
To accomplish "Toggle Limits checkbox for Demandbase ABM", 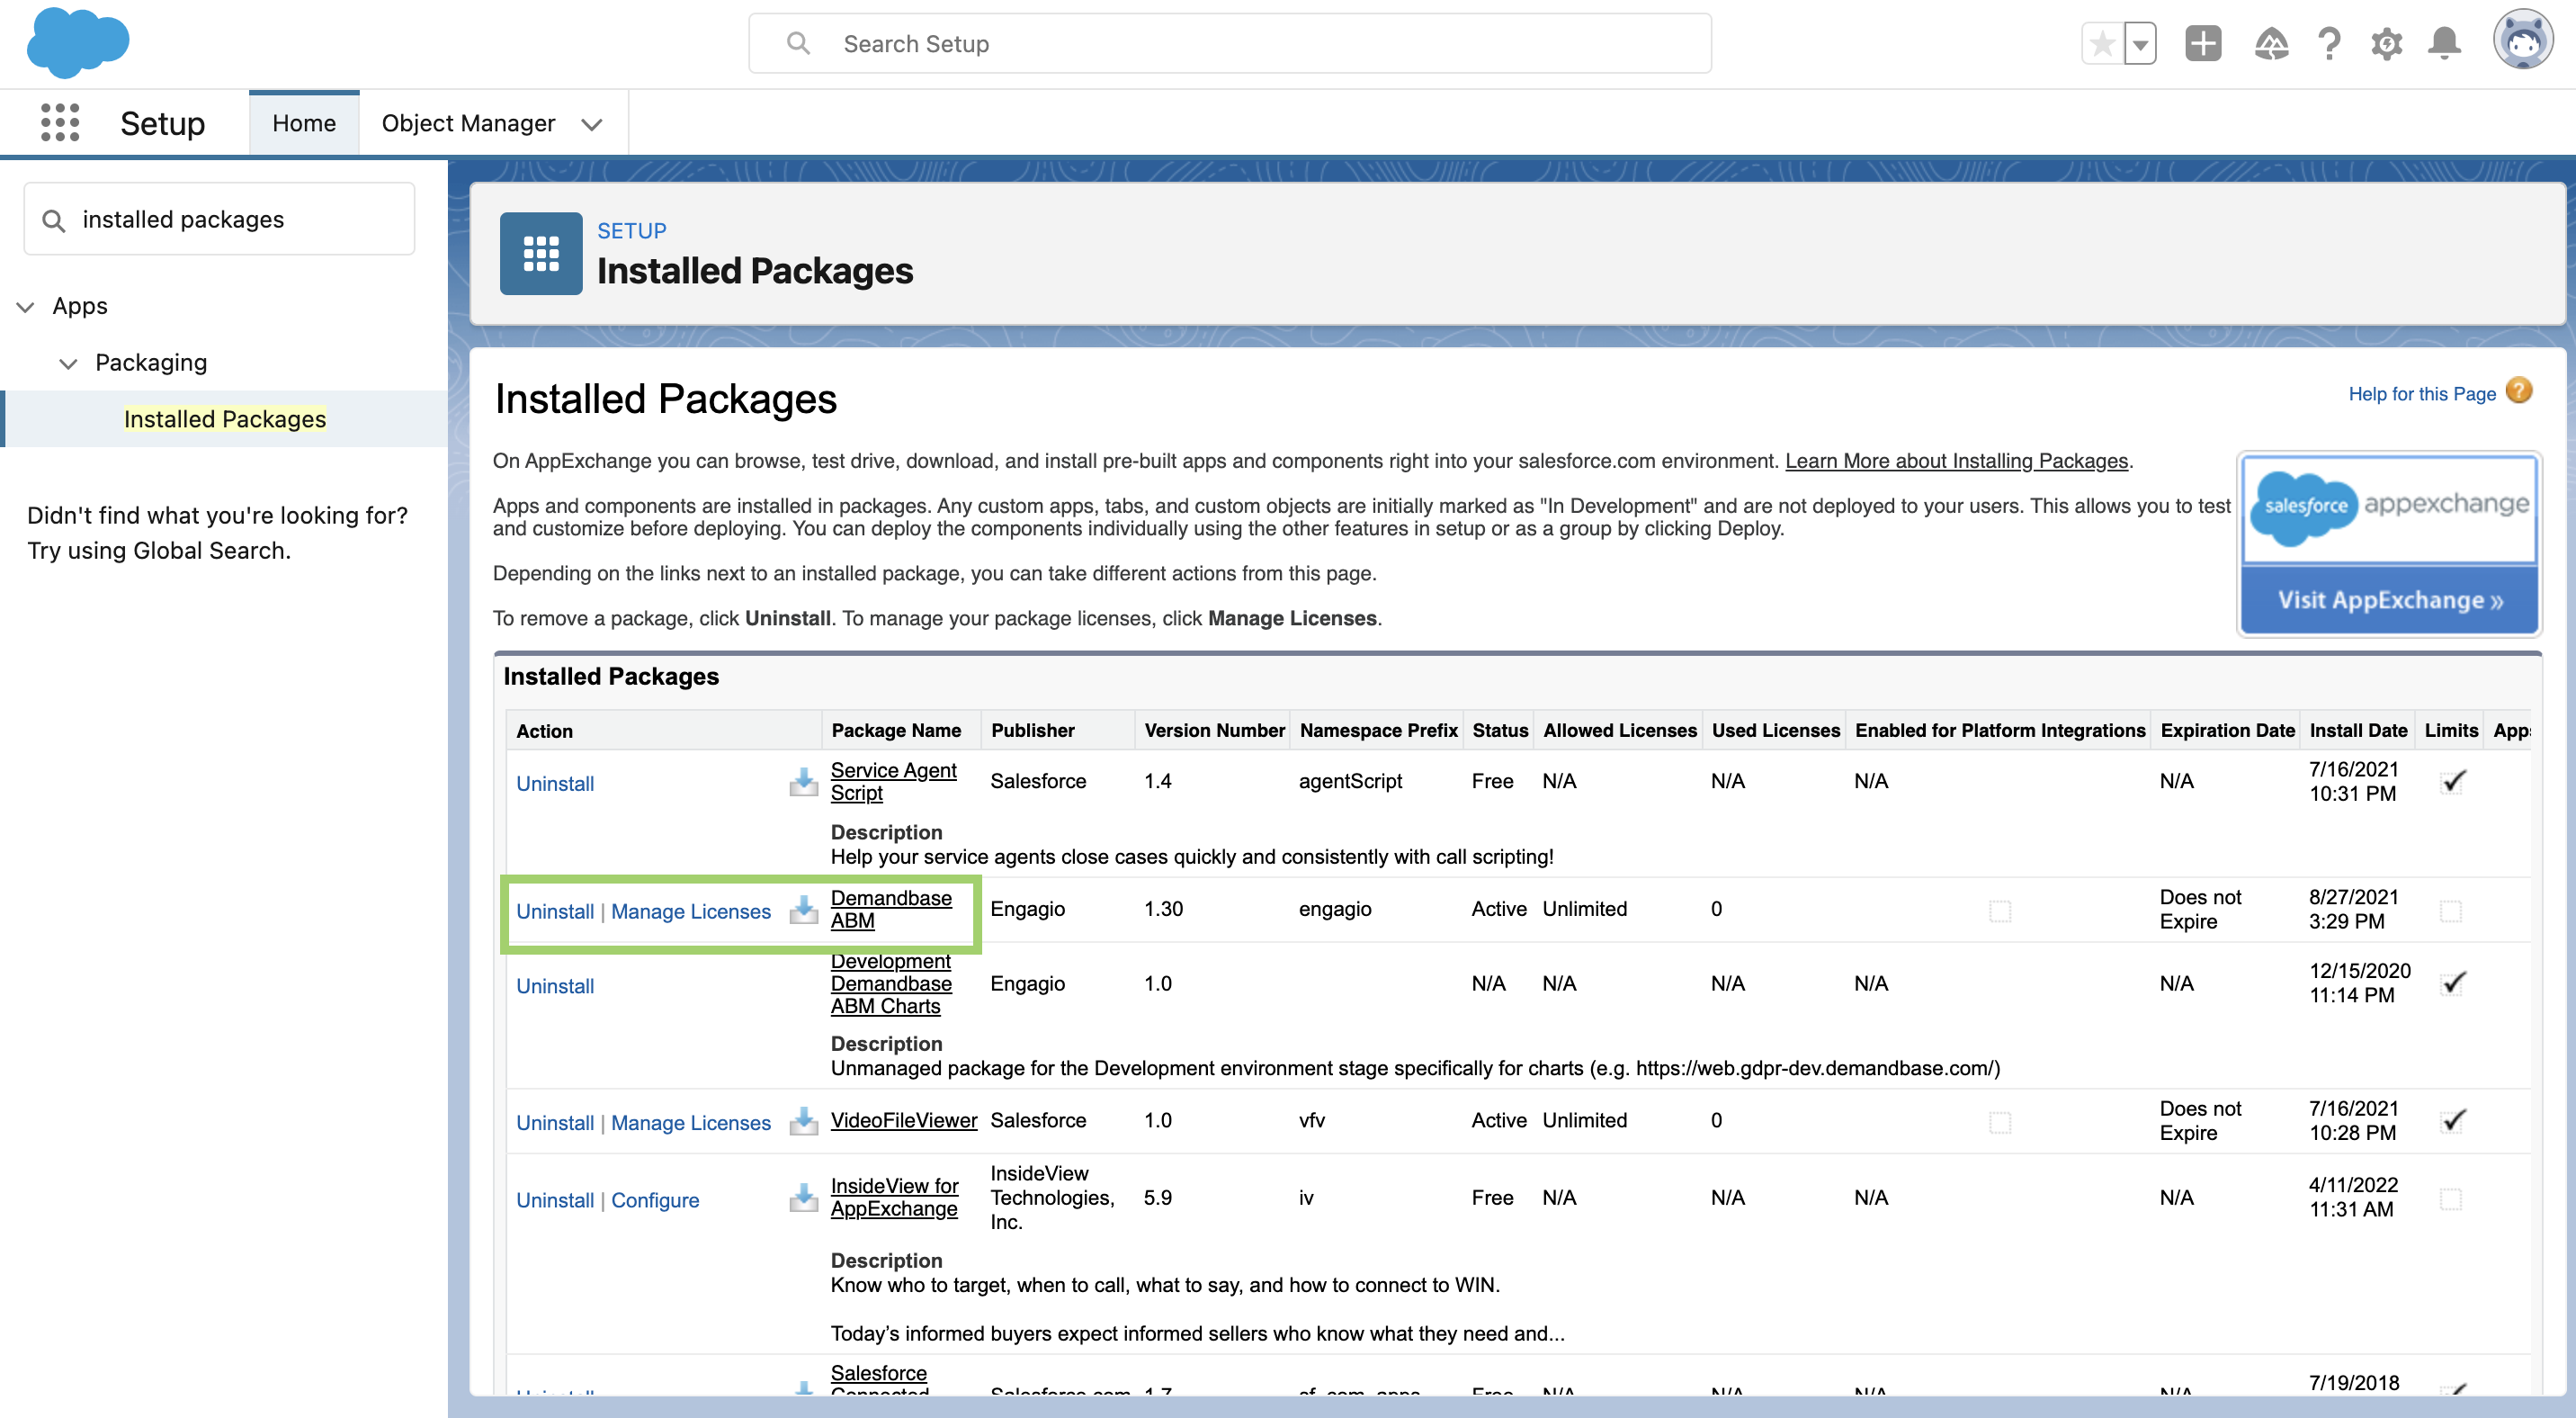I will pyautogui.click(x=2451, y=911).
